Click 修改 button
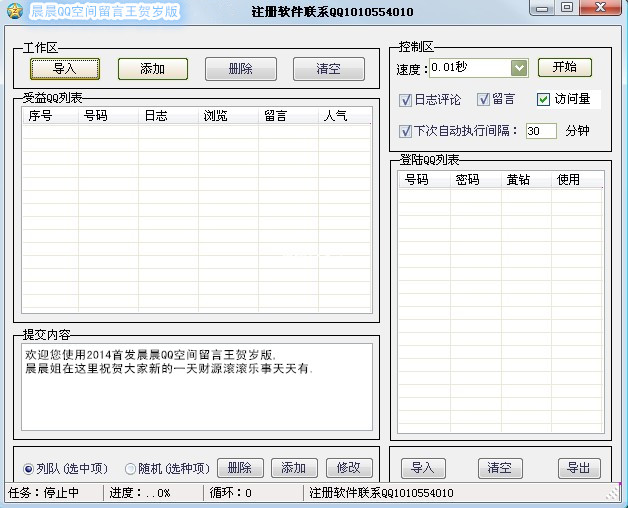The width and height of the screenshot is (628, 508). tap(349, 468)
